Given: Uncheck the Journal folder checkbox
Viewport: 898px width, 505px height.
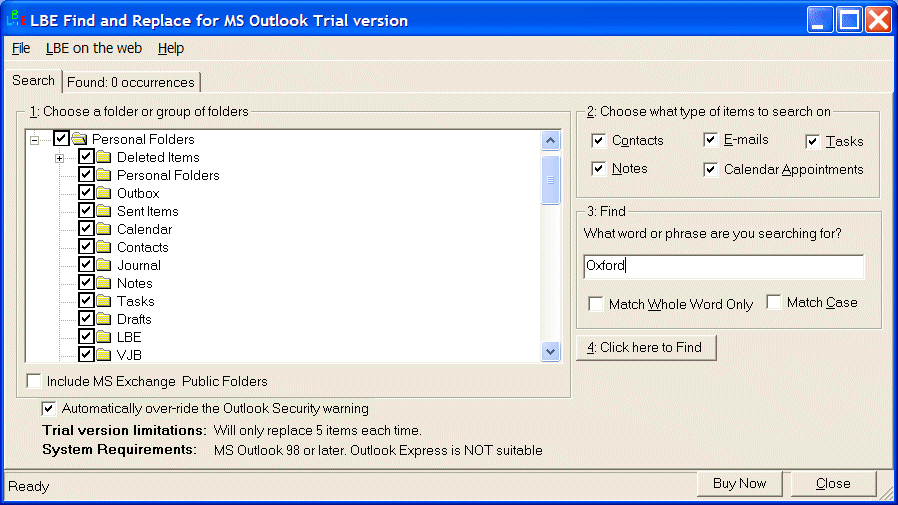Looking at the screenshot, I should pos(86,264).
